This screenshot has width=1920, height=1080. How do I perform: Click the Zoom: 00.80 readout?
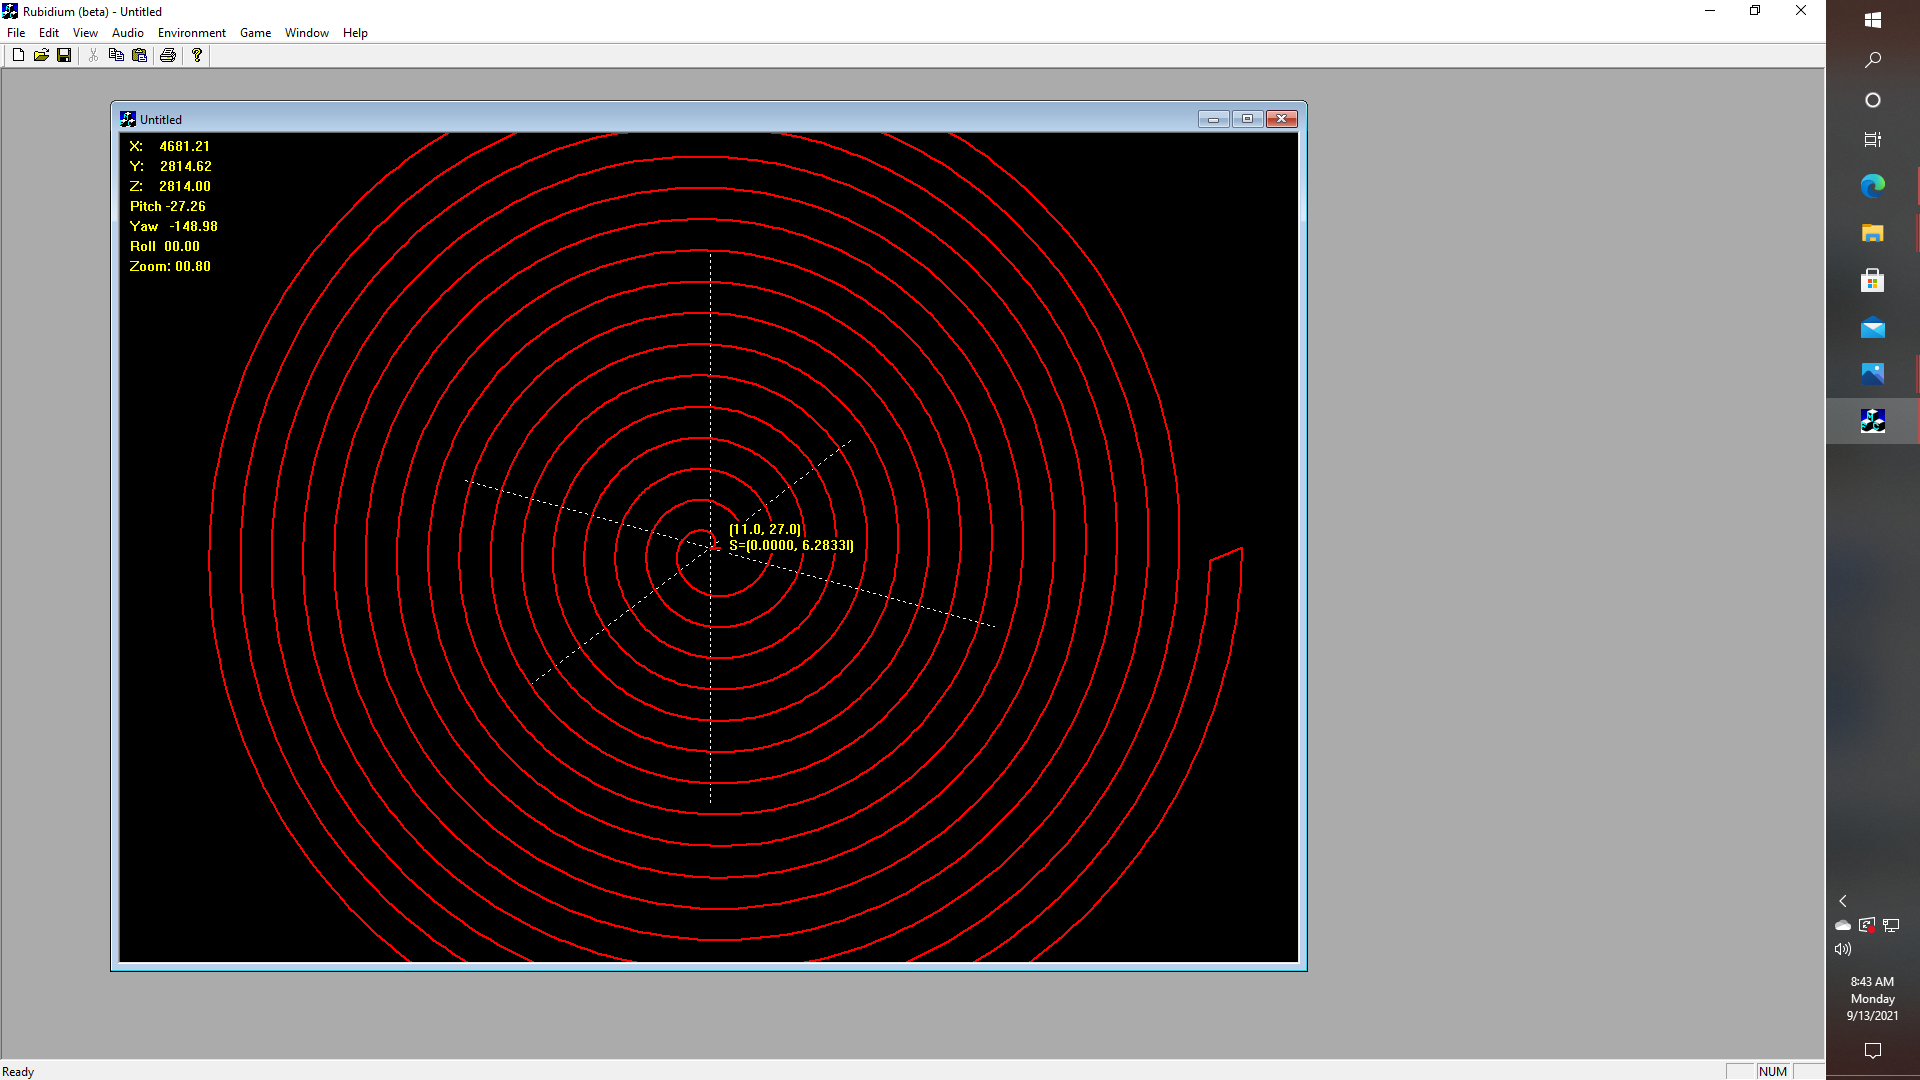pos(170,266)
